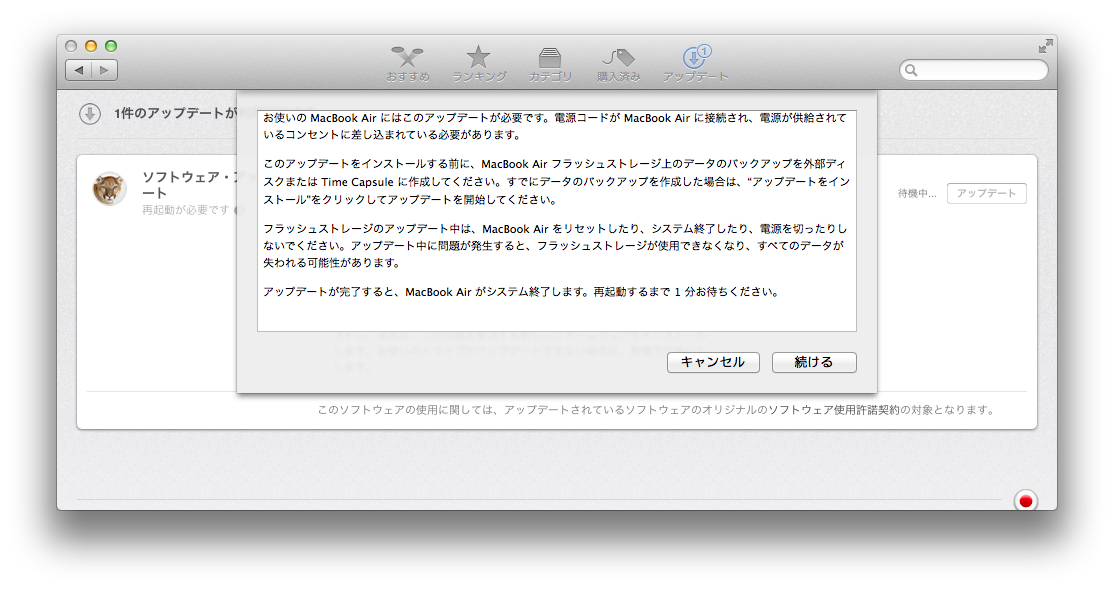
Task: Select the アップデート tab with badge
Action: point(696,65)
